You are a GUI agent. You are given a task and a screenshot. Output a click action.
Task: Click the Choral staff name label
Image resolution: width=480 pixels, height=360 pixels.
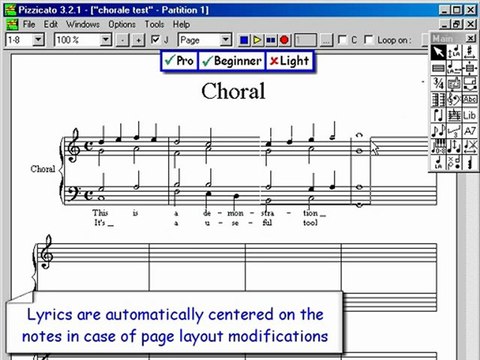click(43, 169)
